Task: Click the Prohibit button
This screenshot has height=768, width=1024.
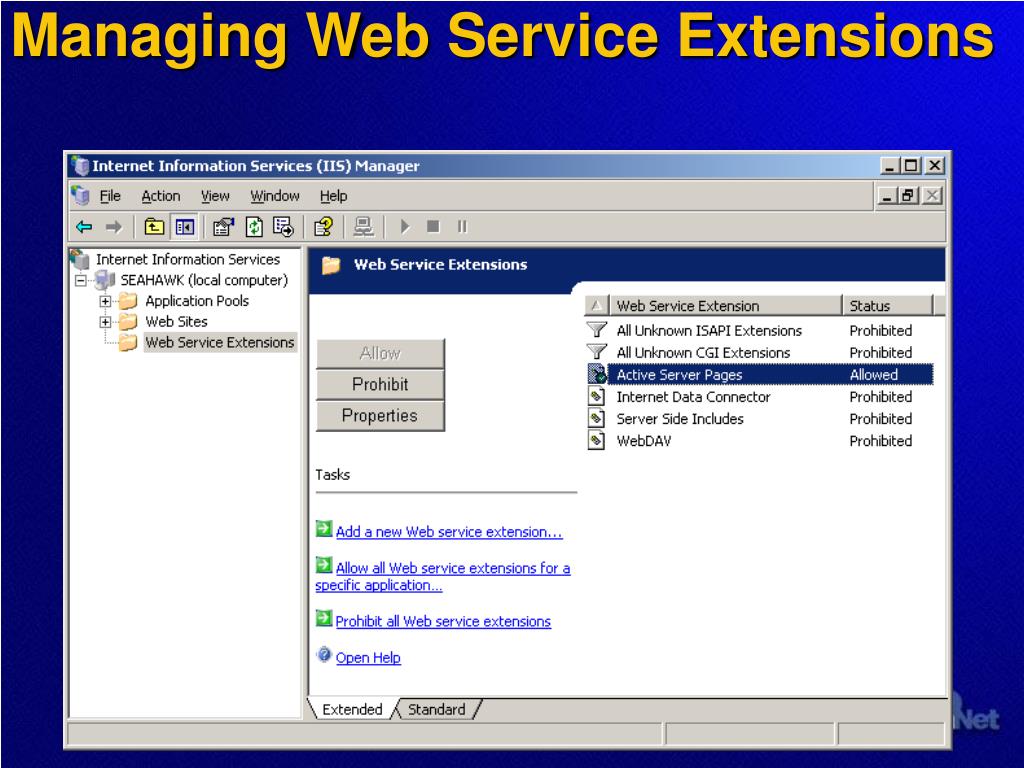Action: point(380,384)
